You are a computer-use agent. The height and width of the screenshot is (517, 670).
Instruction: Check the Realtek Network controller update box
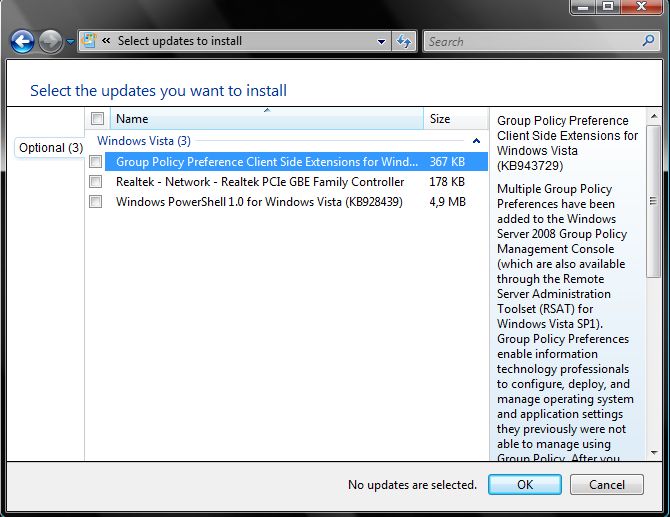[x=95, y=182]
